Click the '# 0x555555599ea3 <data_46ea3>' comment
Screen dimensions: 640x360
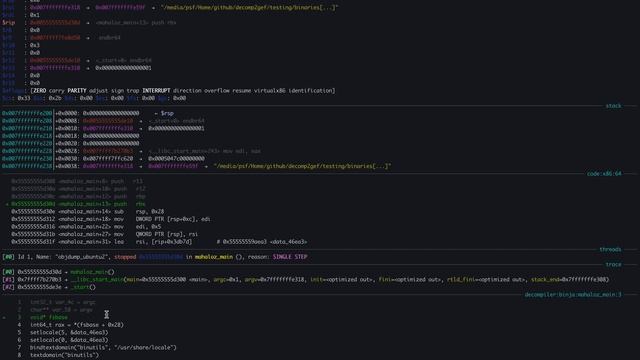pyautogui.click(x=262, y=242)
